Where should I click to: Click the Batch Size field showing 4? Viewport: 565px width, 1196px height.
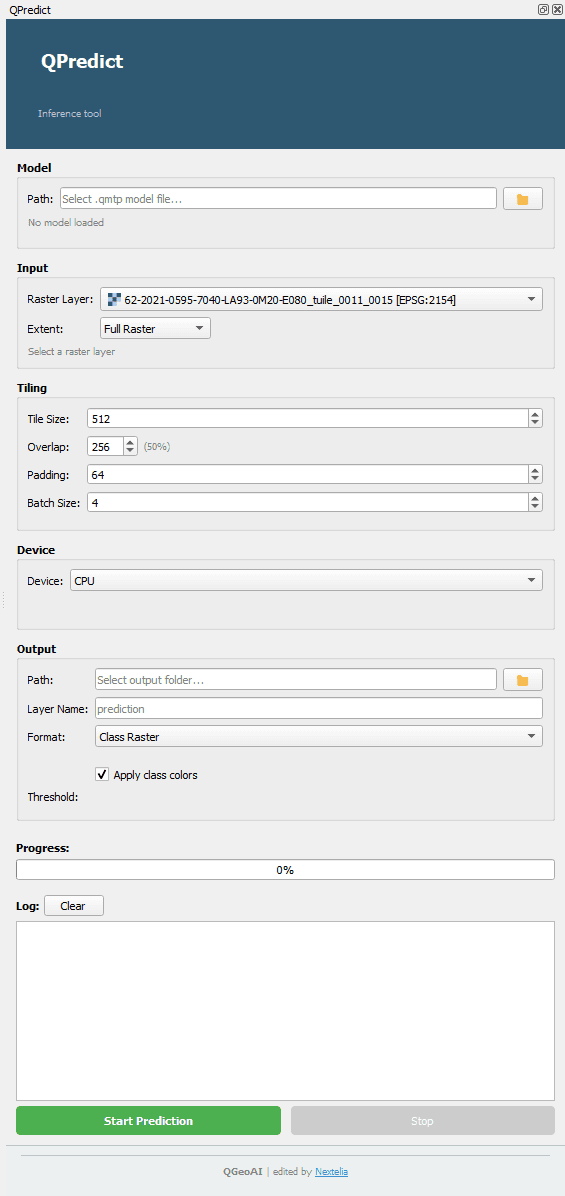click(x=308, y=502)
